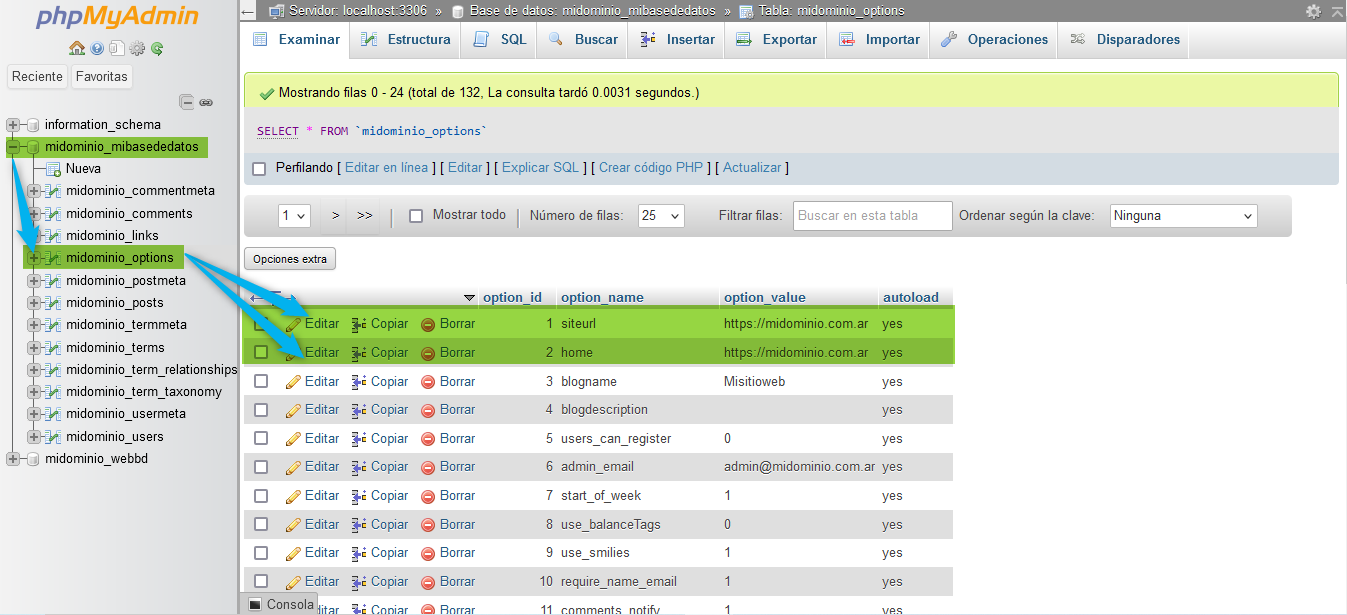Click Borrar icon for blogname row
Viewport: 1347px width, 615px height.
click(428, 381)
